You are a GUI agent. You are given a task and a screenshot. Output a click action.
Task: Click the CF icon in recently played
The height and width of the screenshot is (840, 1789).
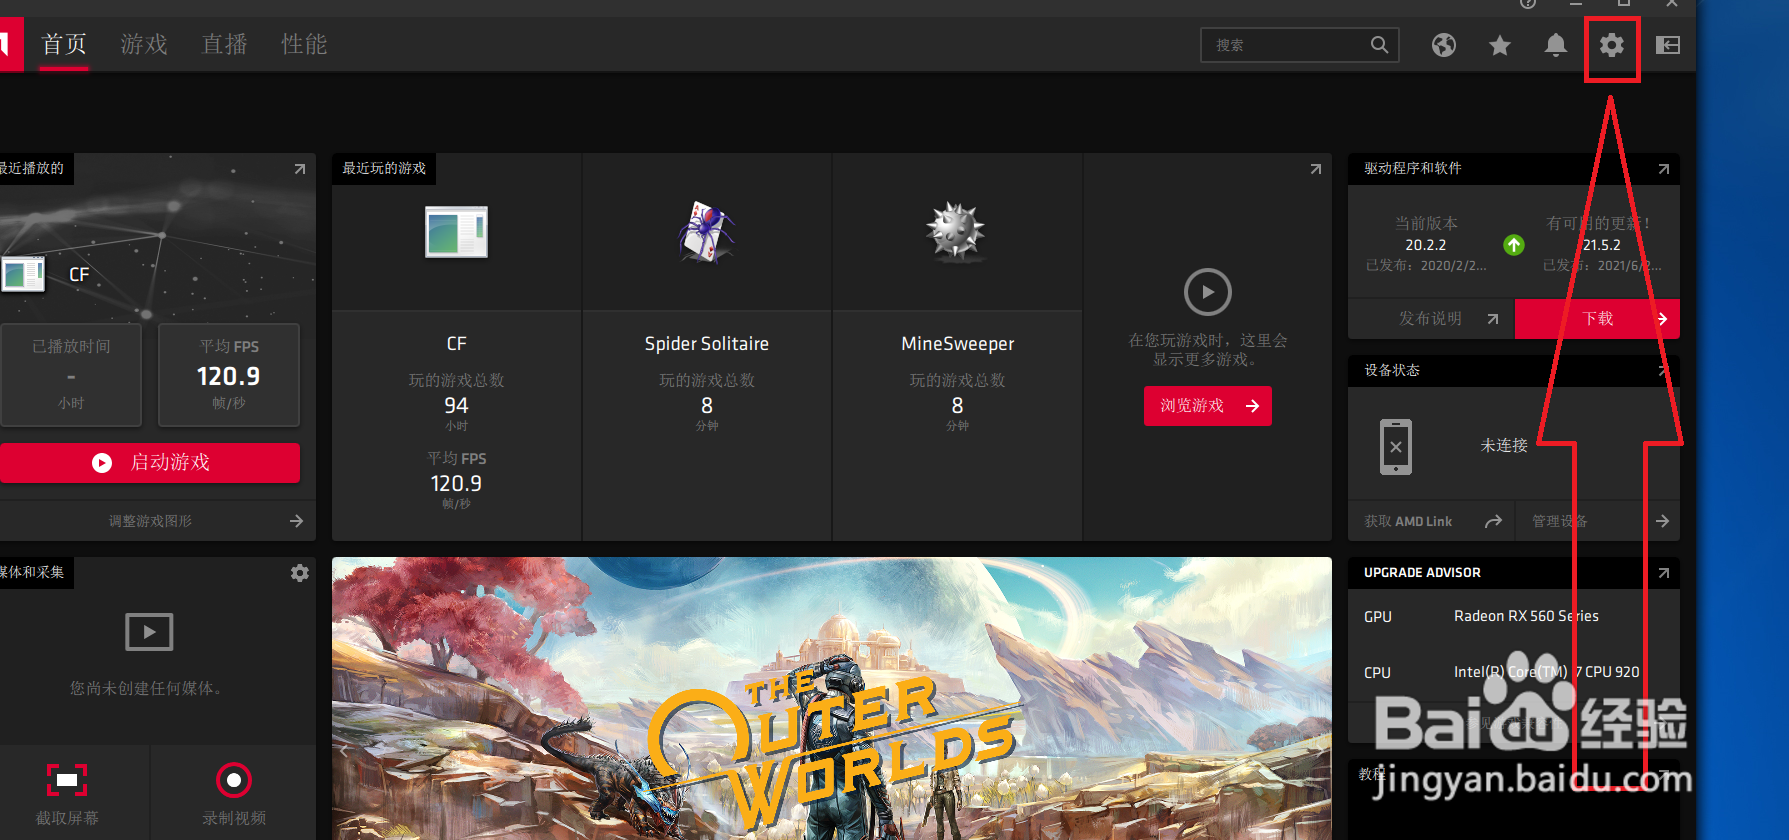pos(23,274)
